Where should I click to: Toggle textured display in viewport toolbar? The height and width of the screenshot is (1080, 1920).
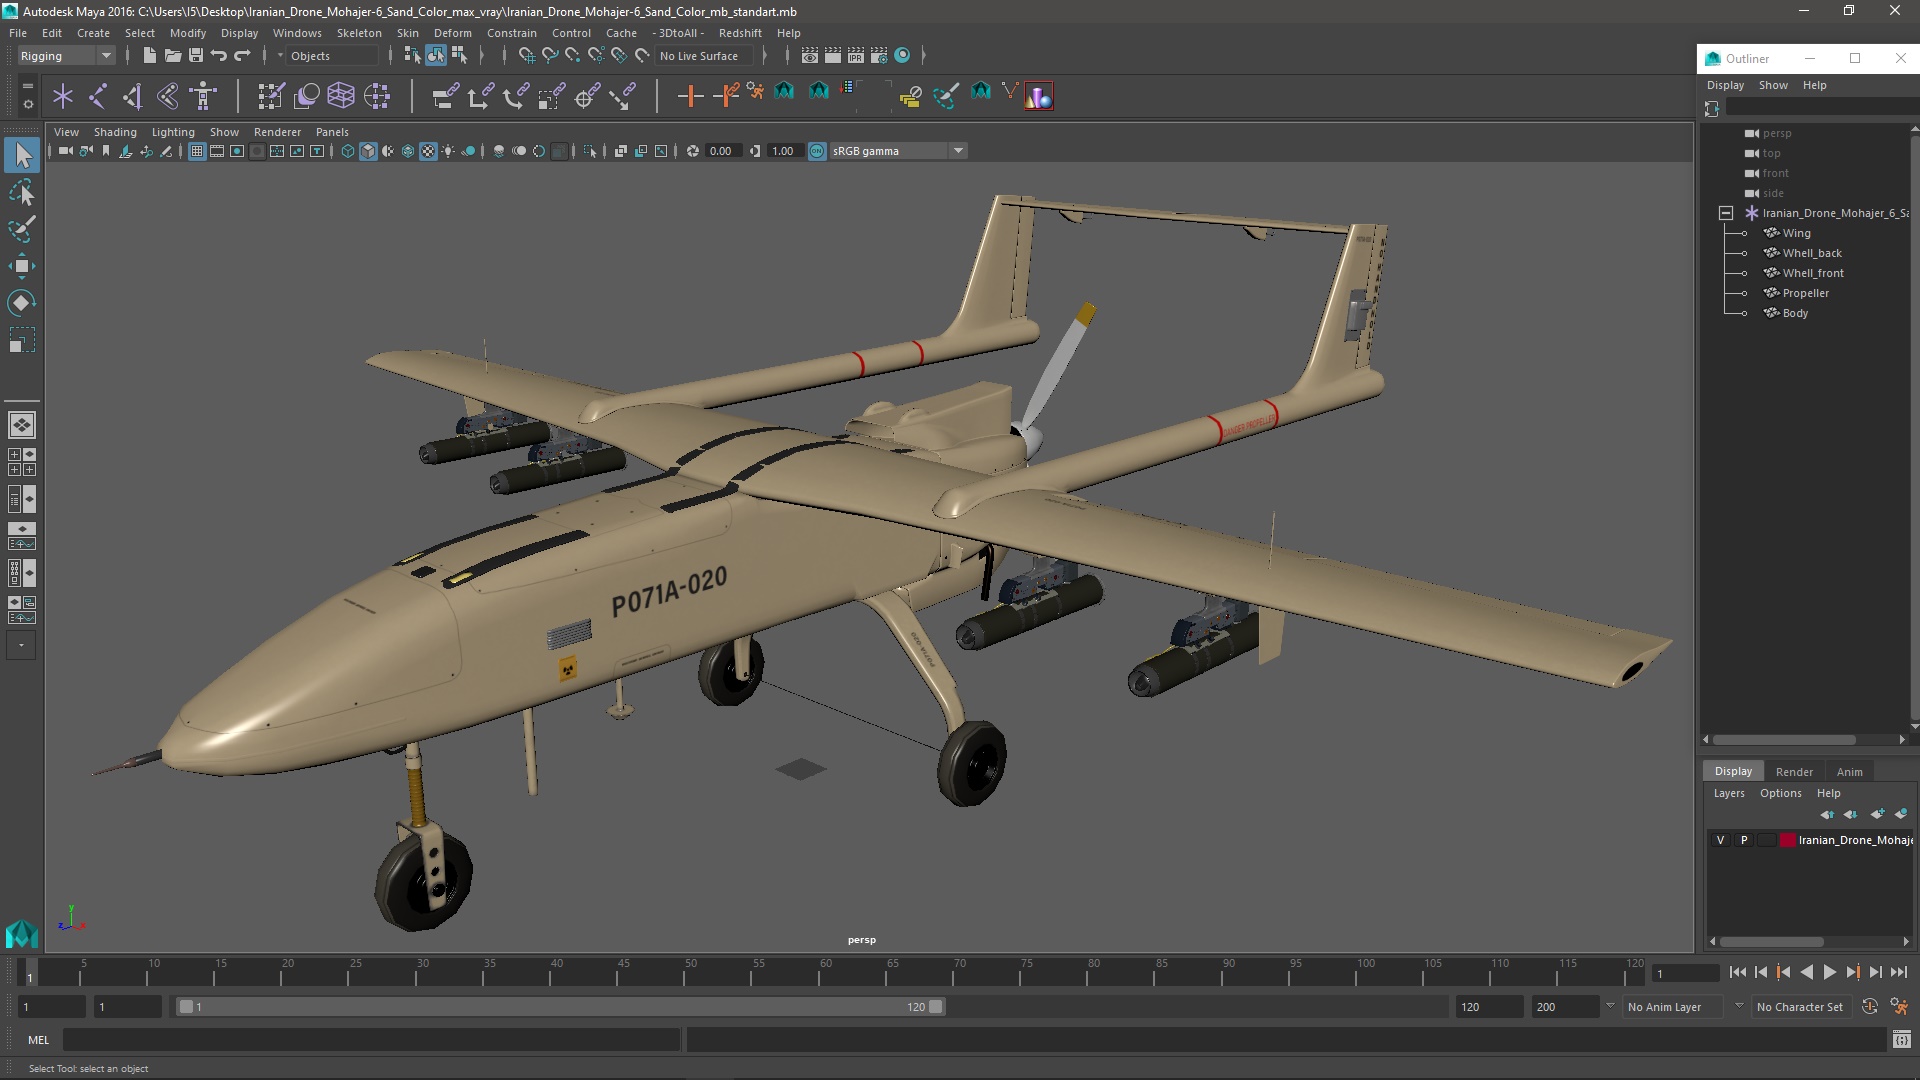pyautogui.click(x=428, y=151)
